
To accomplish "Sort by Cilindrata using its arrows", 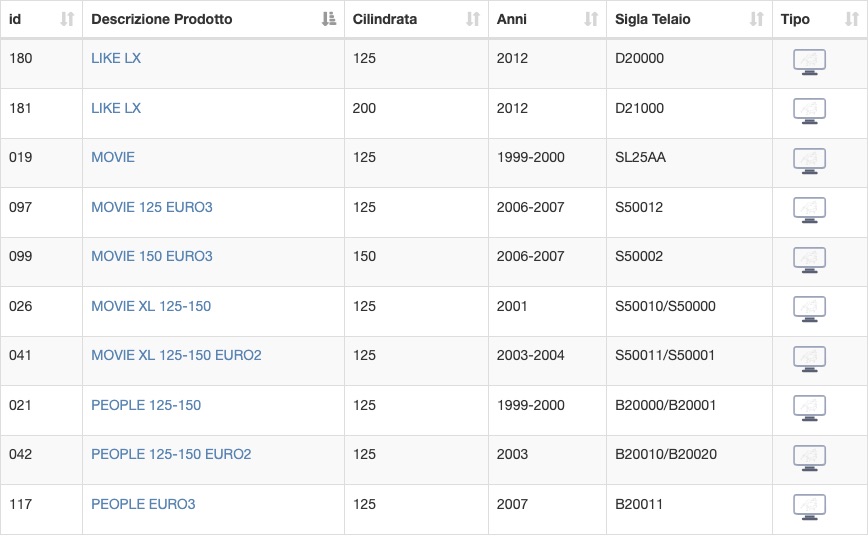I will click(473, 19).
